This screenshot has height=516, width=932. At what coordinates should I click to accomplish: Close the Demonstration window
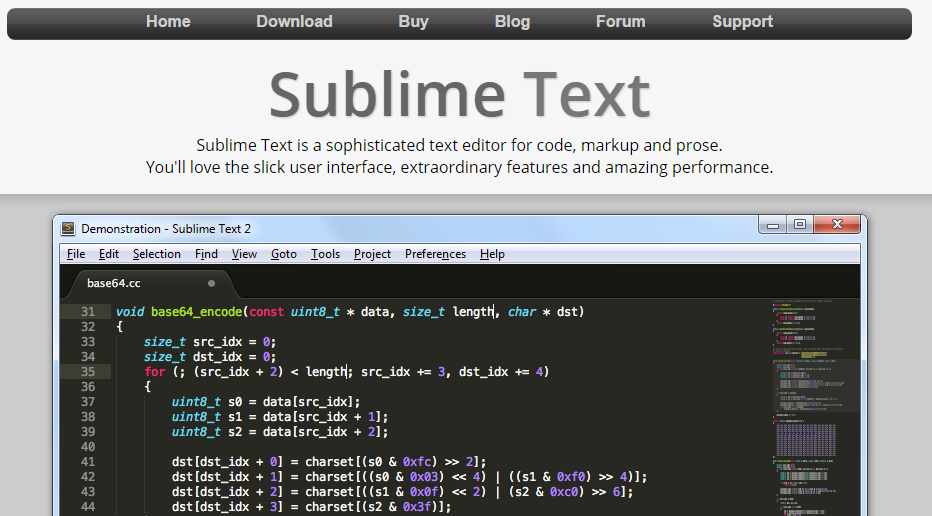pos(837,225)
